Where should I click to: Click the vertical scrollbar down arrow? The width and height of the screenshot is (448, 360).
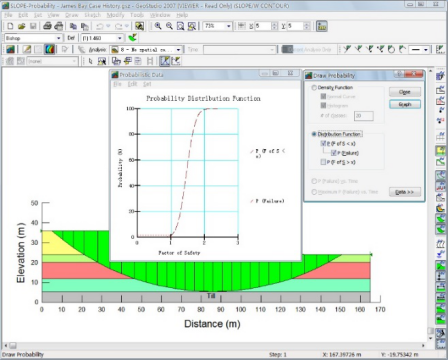tap(431, 338)
